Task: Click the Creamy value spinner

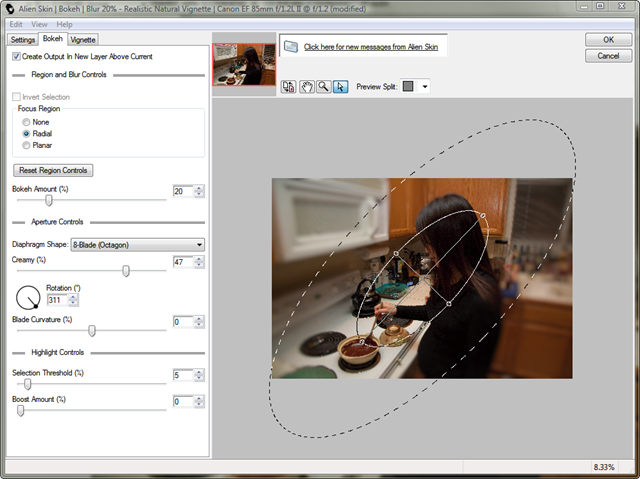Action: (199, 262)
